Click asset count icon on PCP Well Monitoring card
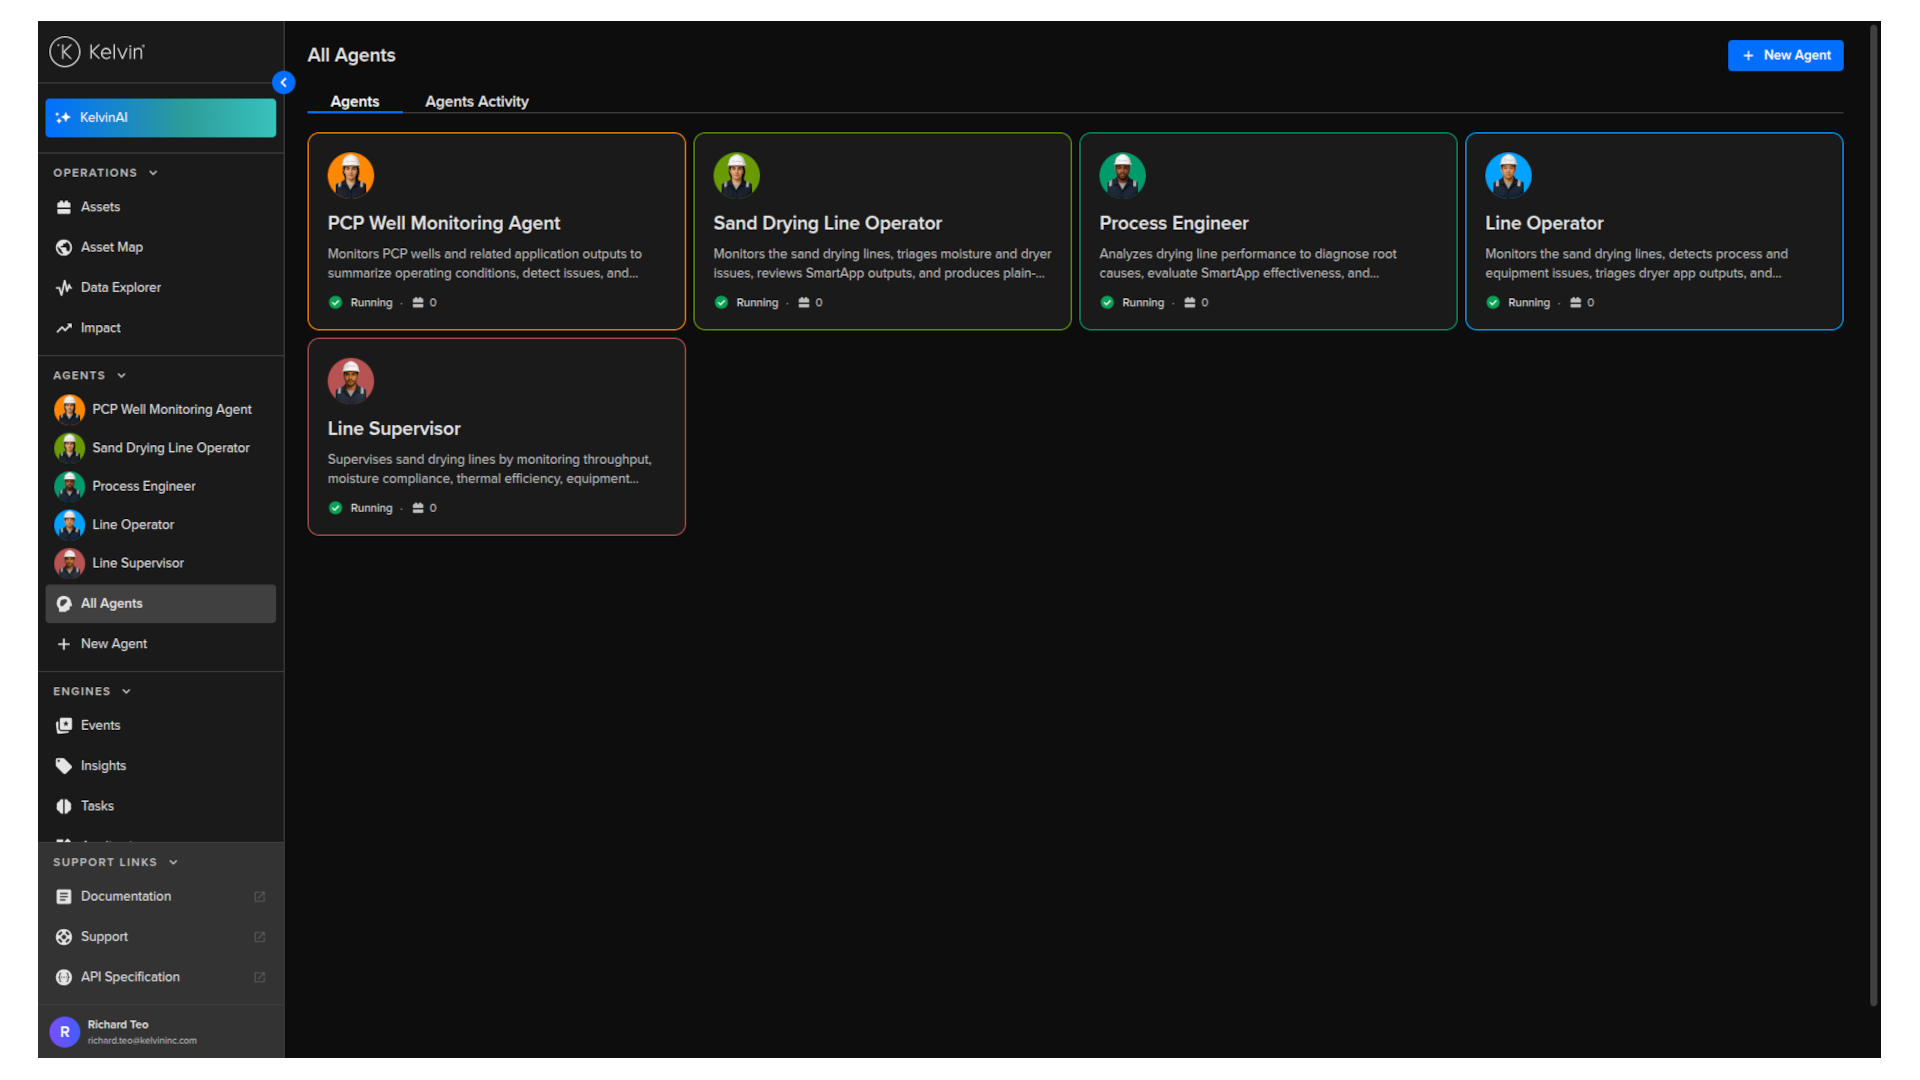Screen dimensions: 1920x1080 418,303
